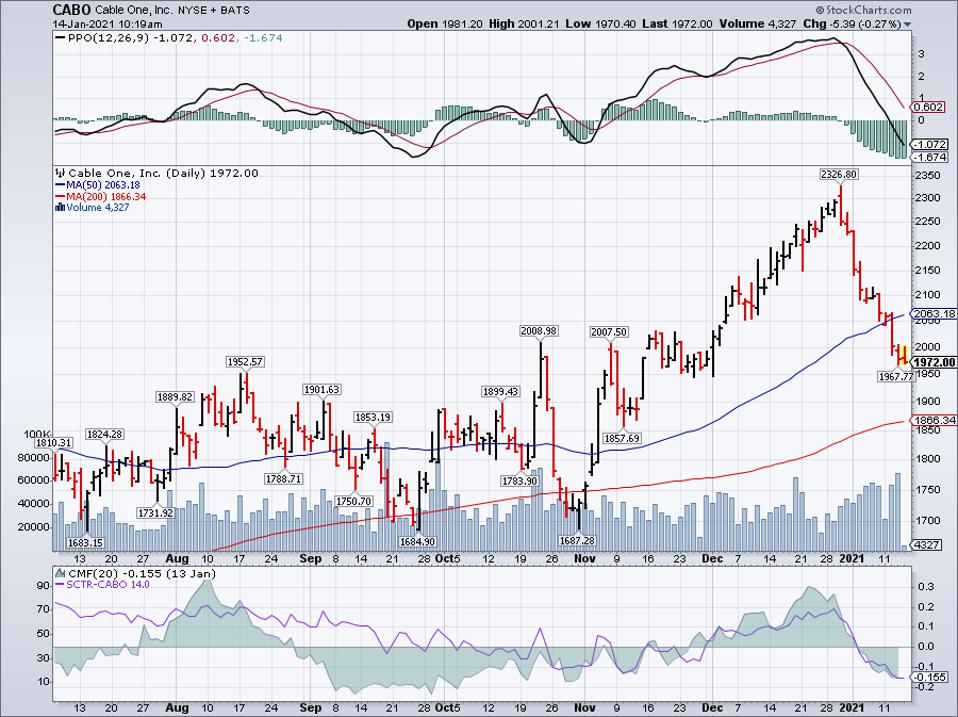Click the 1889.82 price label
Image resolution: width=958 pixels, height=717 pixels.
point(175,397)
